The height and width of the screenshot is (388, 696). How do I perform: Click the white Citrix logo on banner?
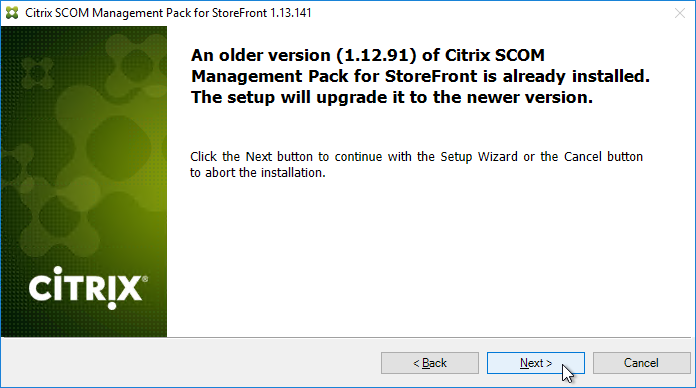(x=87, y=288)
